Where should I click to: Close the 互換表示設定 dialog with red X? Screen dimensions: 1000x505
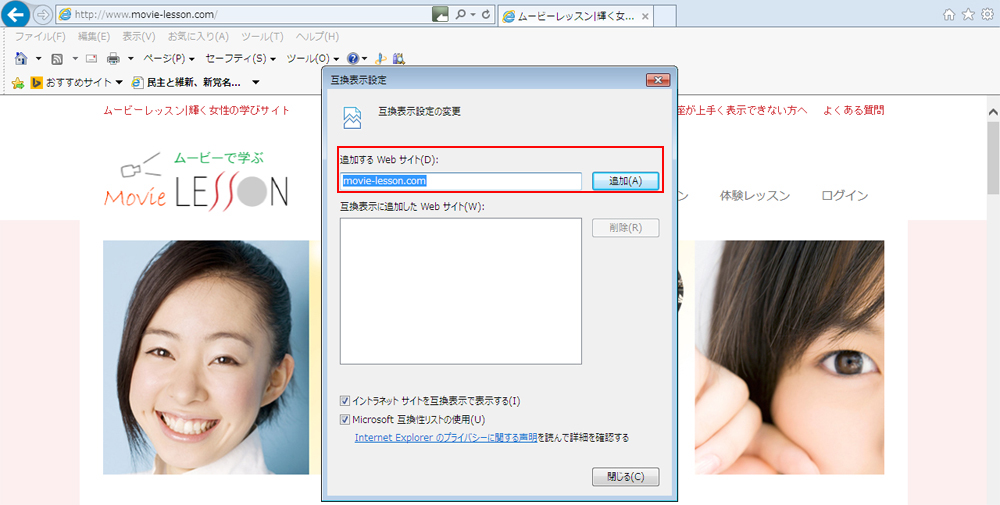(x=658, y=80)
